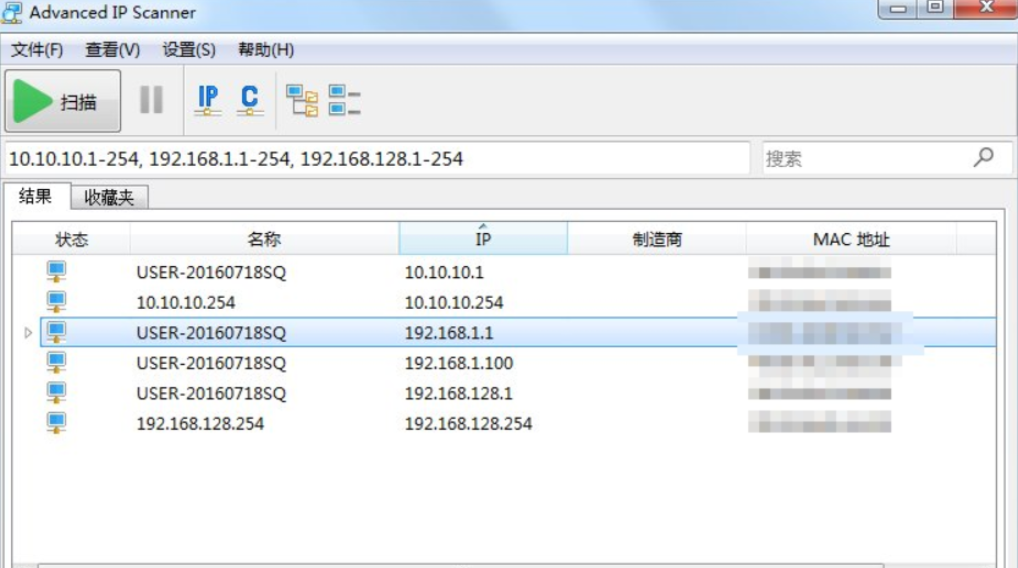Click IP cell 10.10.10.1

pos(444,272)
